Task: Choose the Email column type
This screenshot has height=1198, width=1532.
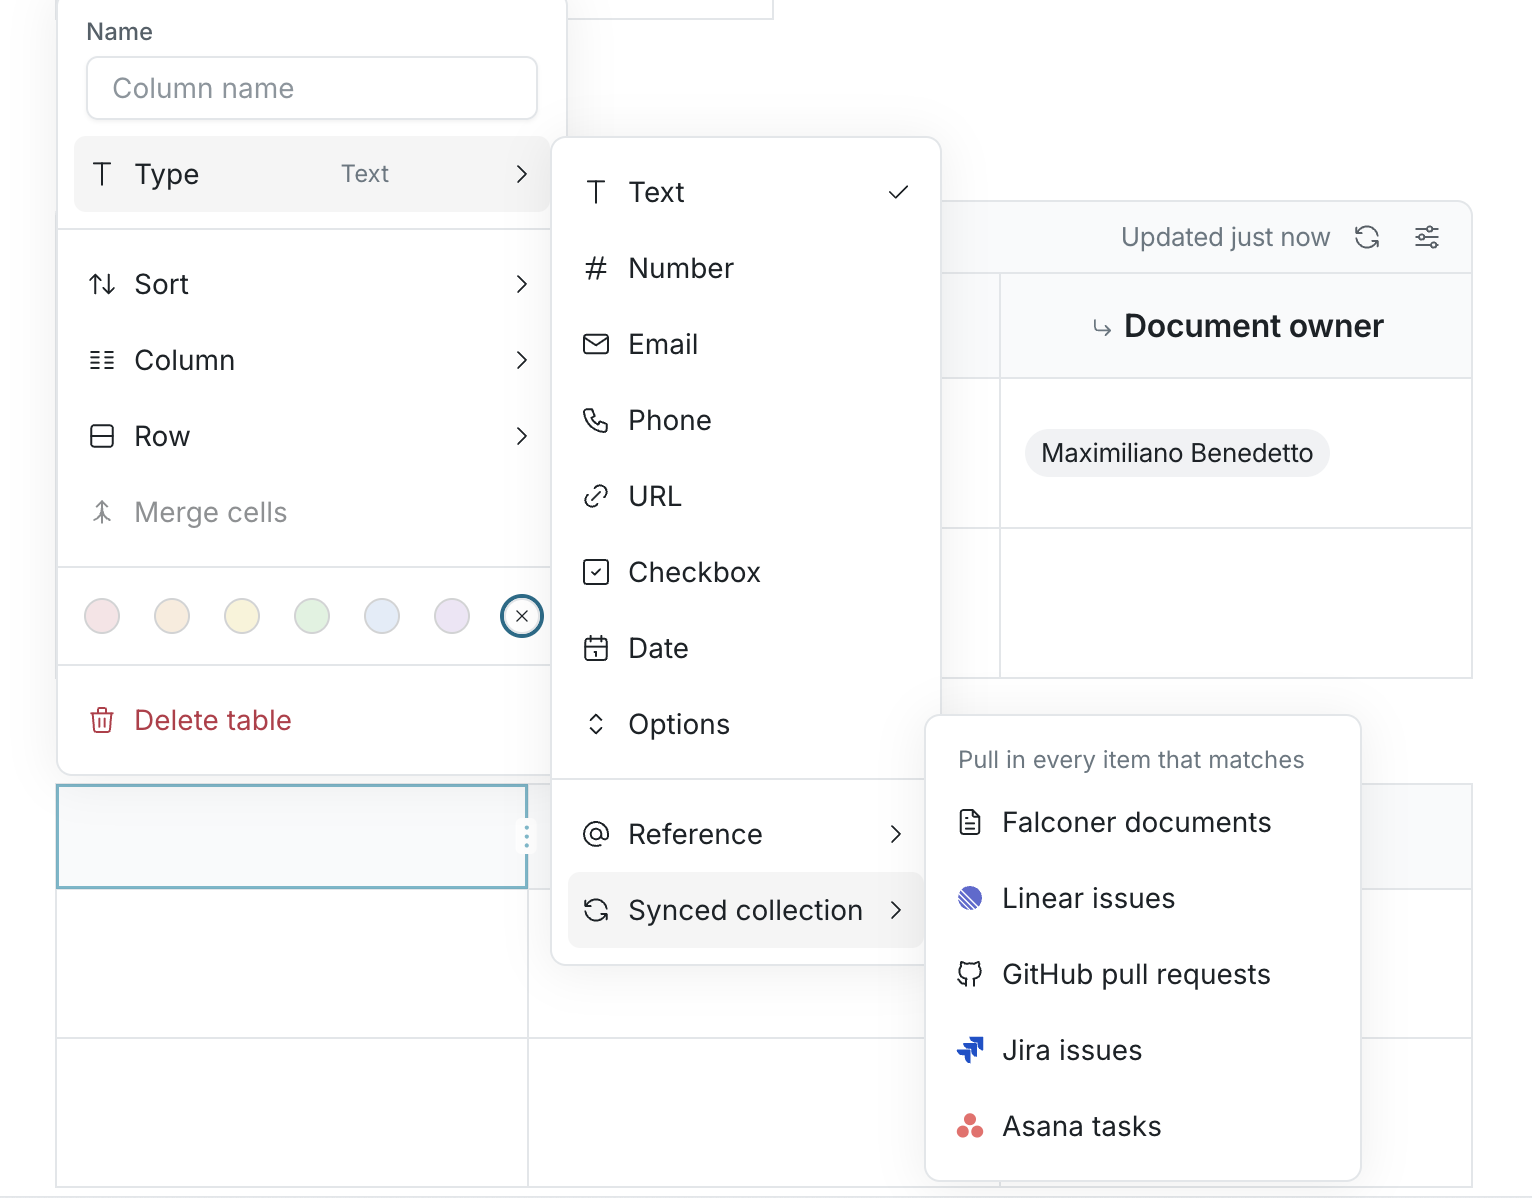Action: pos(746,344)
